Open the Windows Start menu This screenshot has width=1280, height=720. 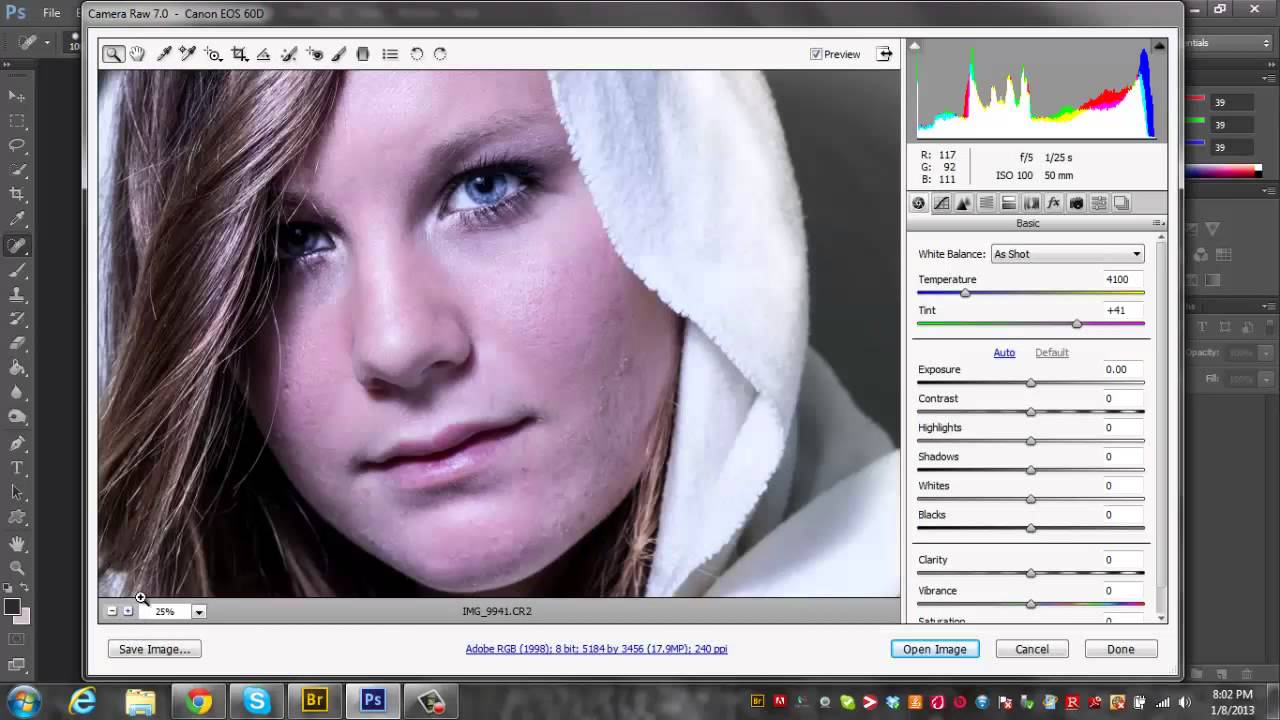(24, 700)
